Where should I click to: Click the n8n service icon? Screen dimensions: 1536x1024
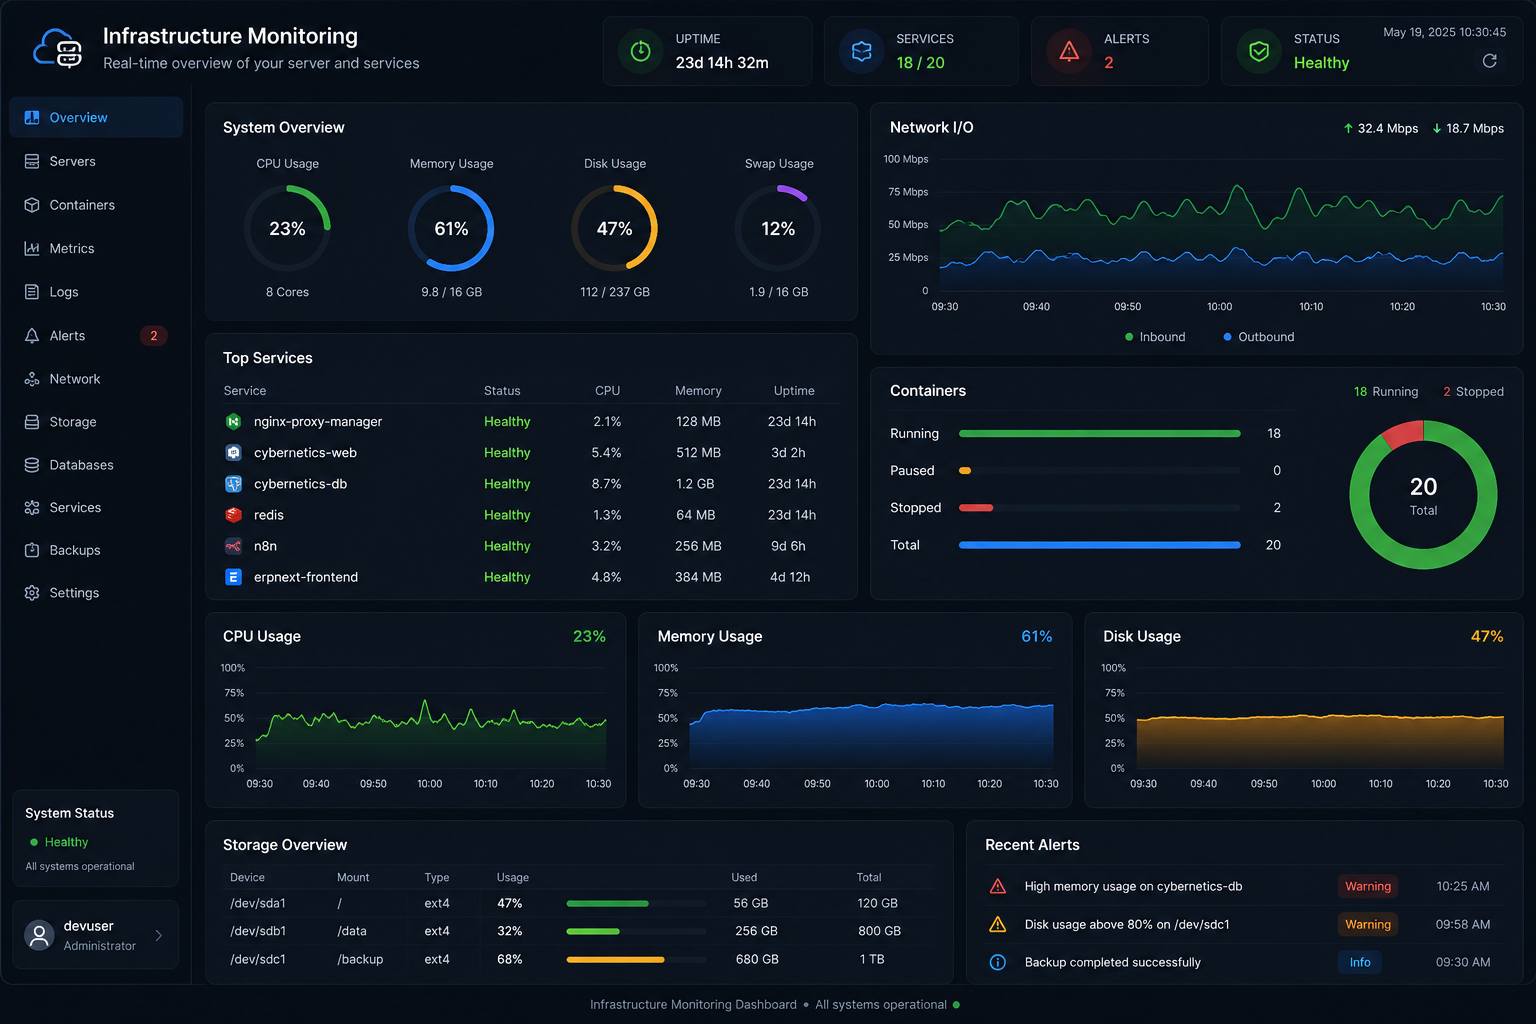(x=233, y=546)
